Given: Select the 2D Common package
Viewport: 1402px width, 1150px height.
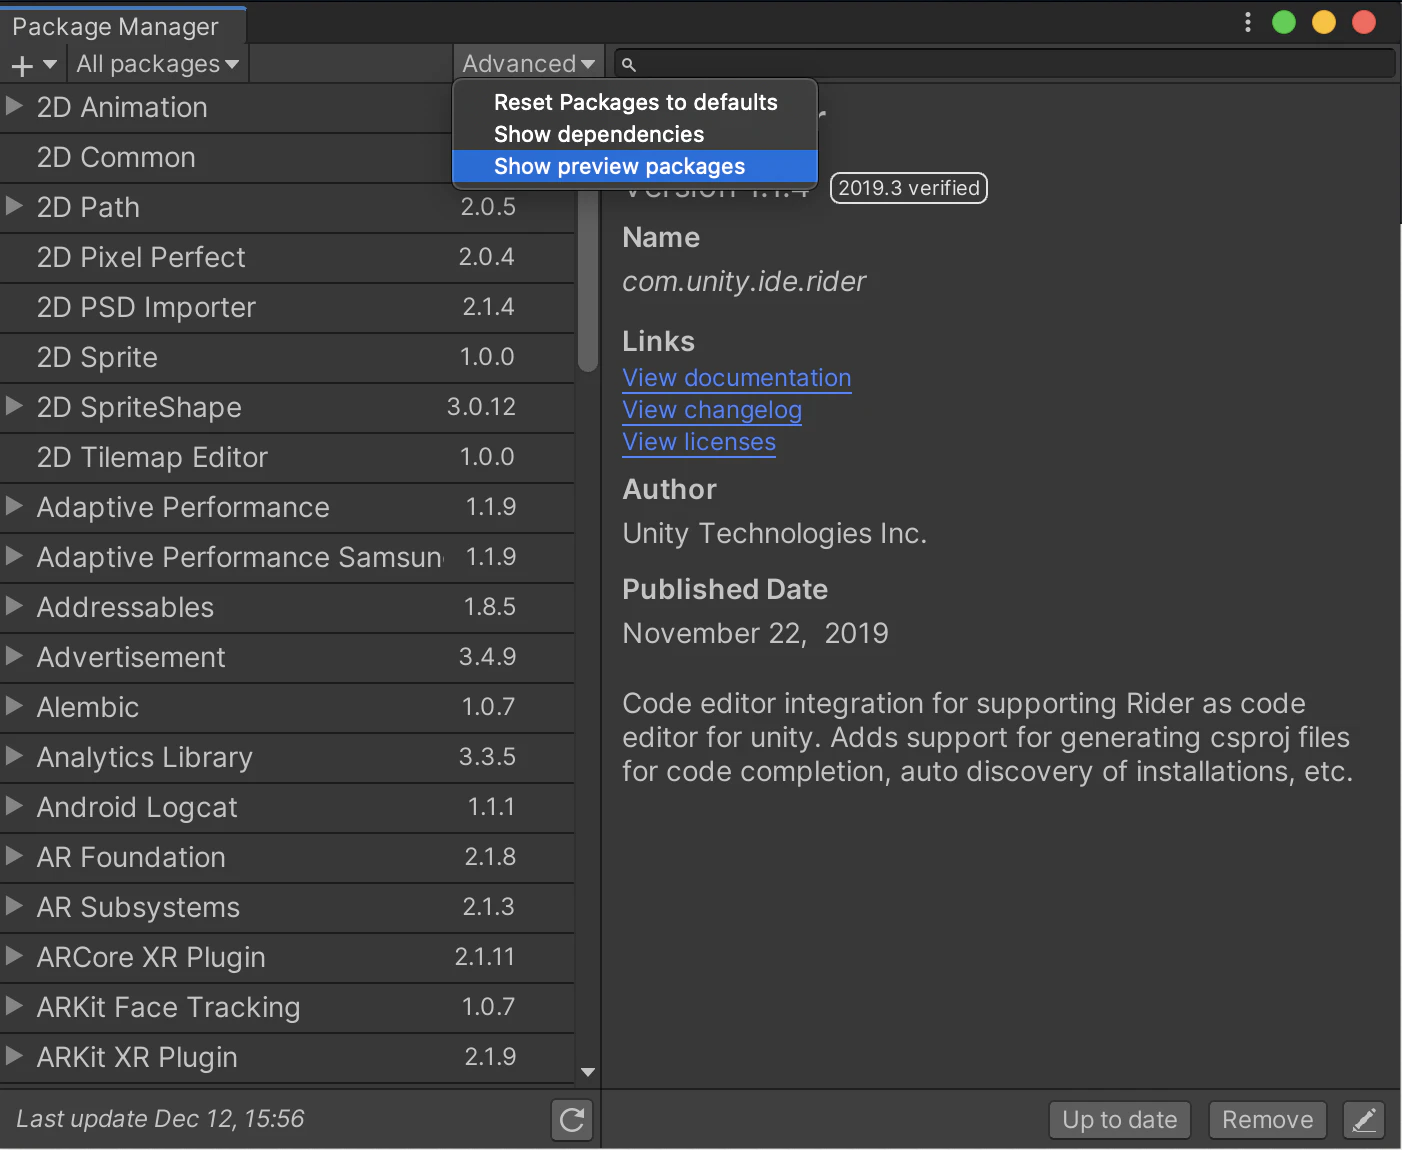Looking at the screenshot, I should click(x=287, y=158).
